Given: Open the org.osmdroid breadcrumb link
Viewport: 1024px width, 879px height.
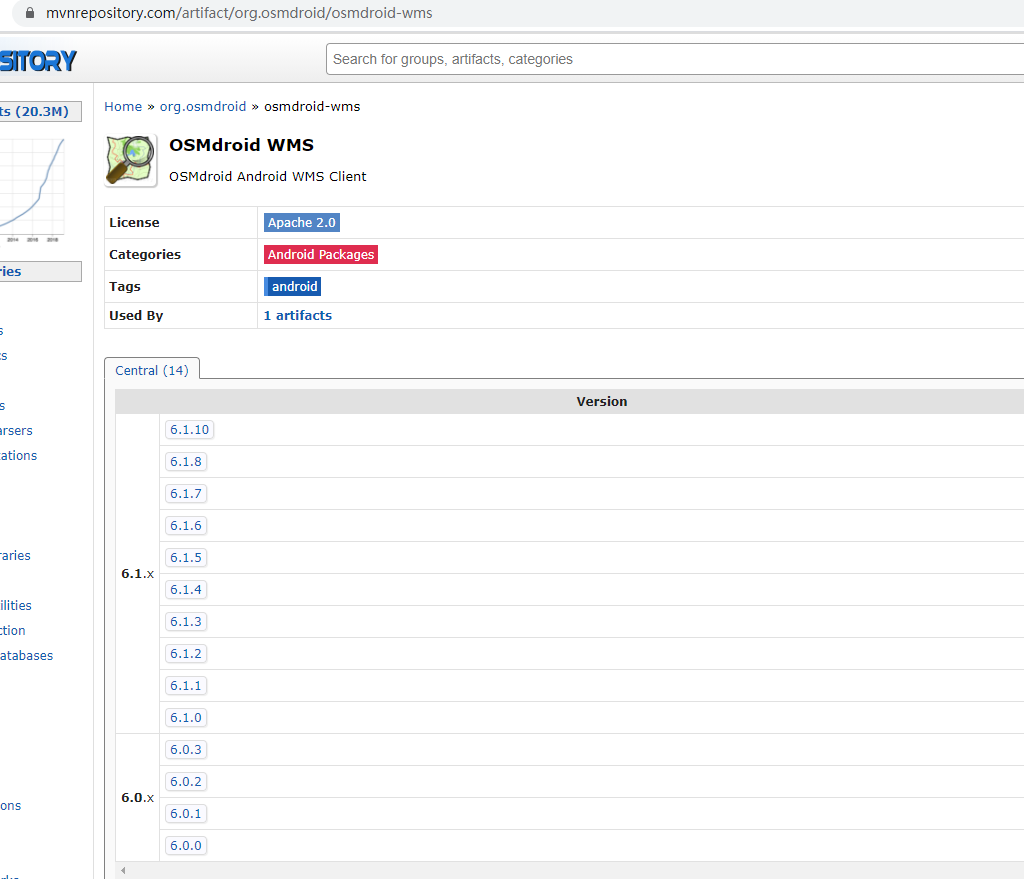Looking at the screenshot, I should tap(202, 106).
